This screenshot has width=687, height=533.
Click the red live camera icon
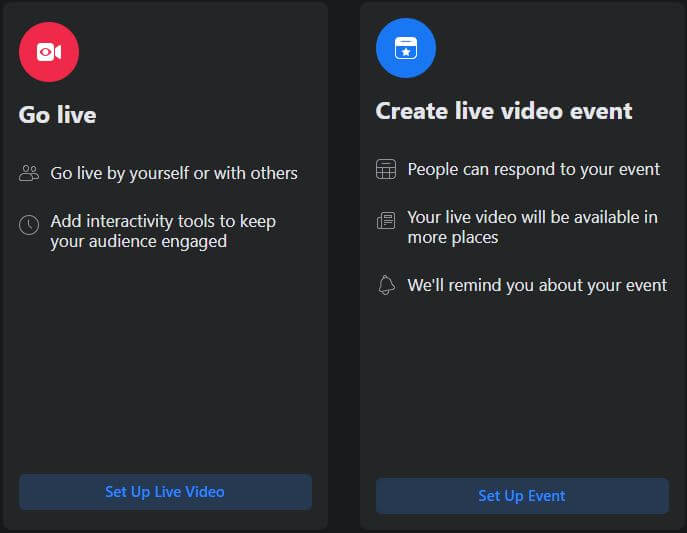click(48, 52)
